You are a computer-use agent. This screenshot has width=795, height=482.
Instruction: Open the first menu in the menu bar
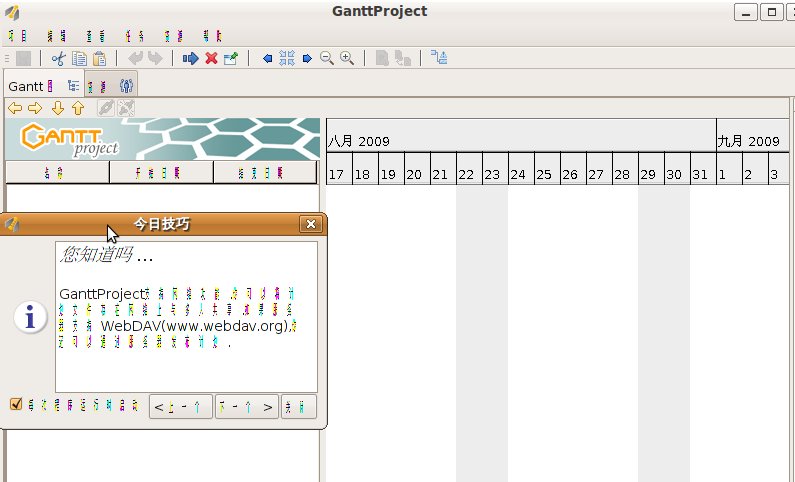(17, 36)
